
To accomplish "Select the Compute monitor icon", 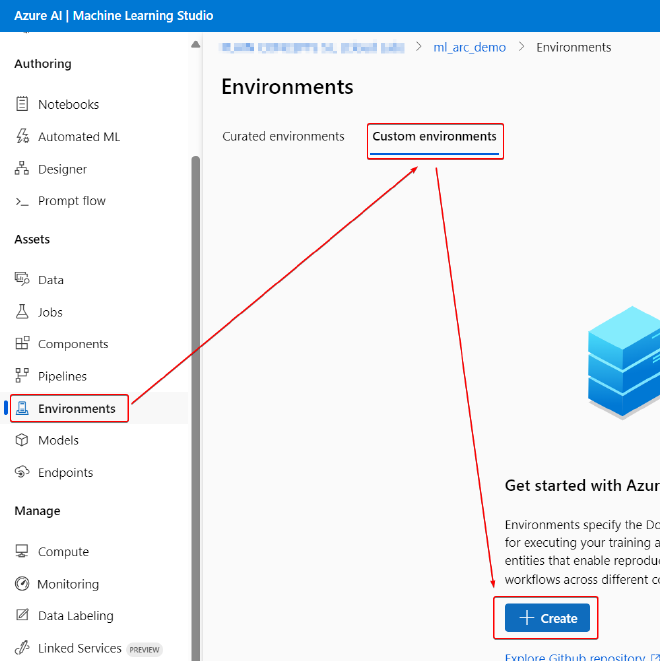I will (22, 551).
